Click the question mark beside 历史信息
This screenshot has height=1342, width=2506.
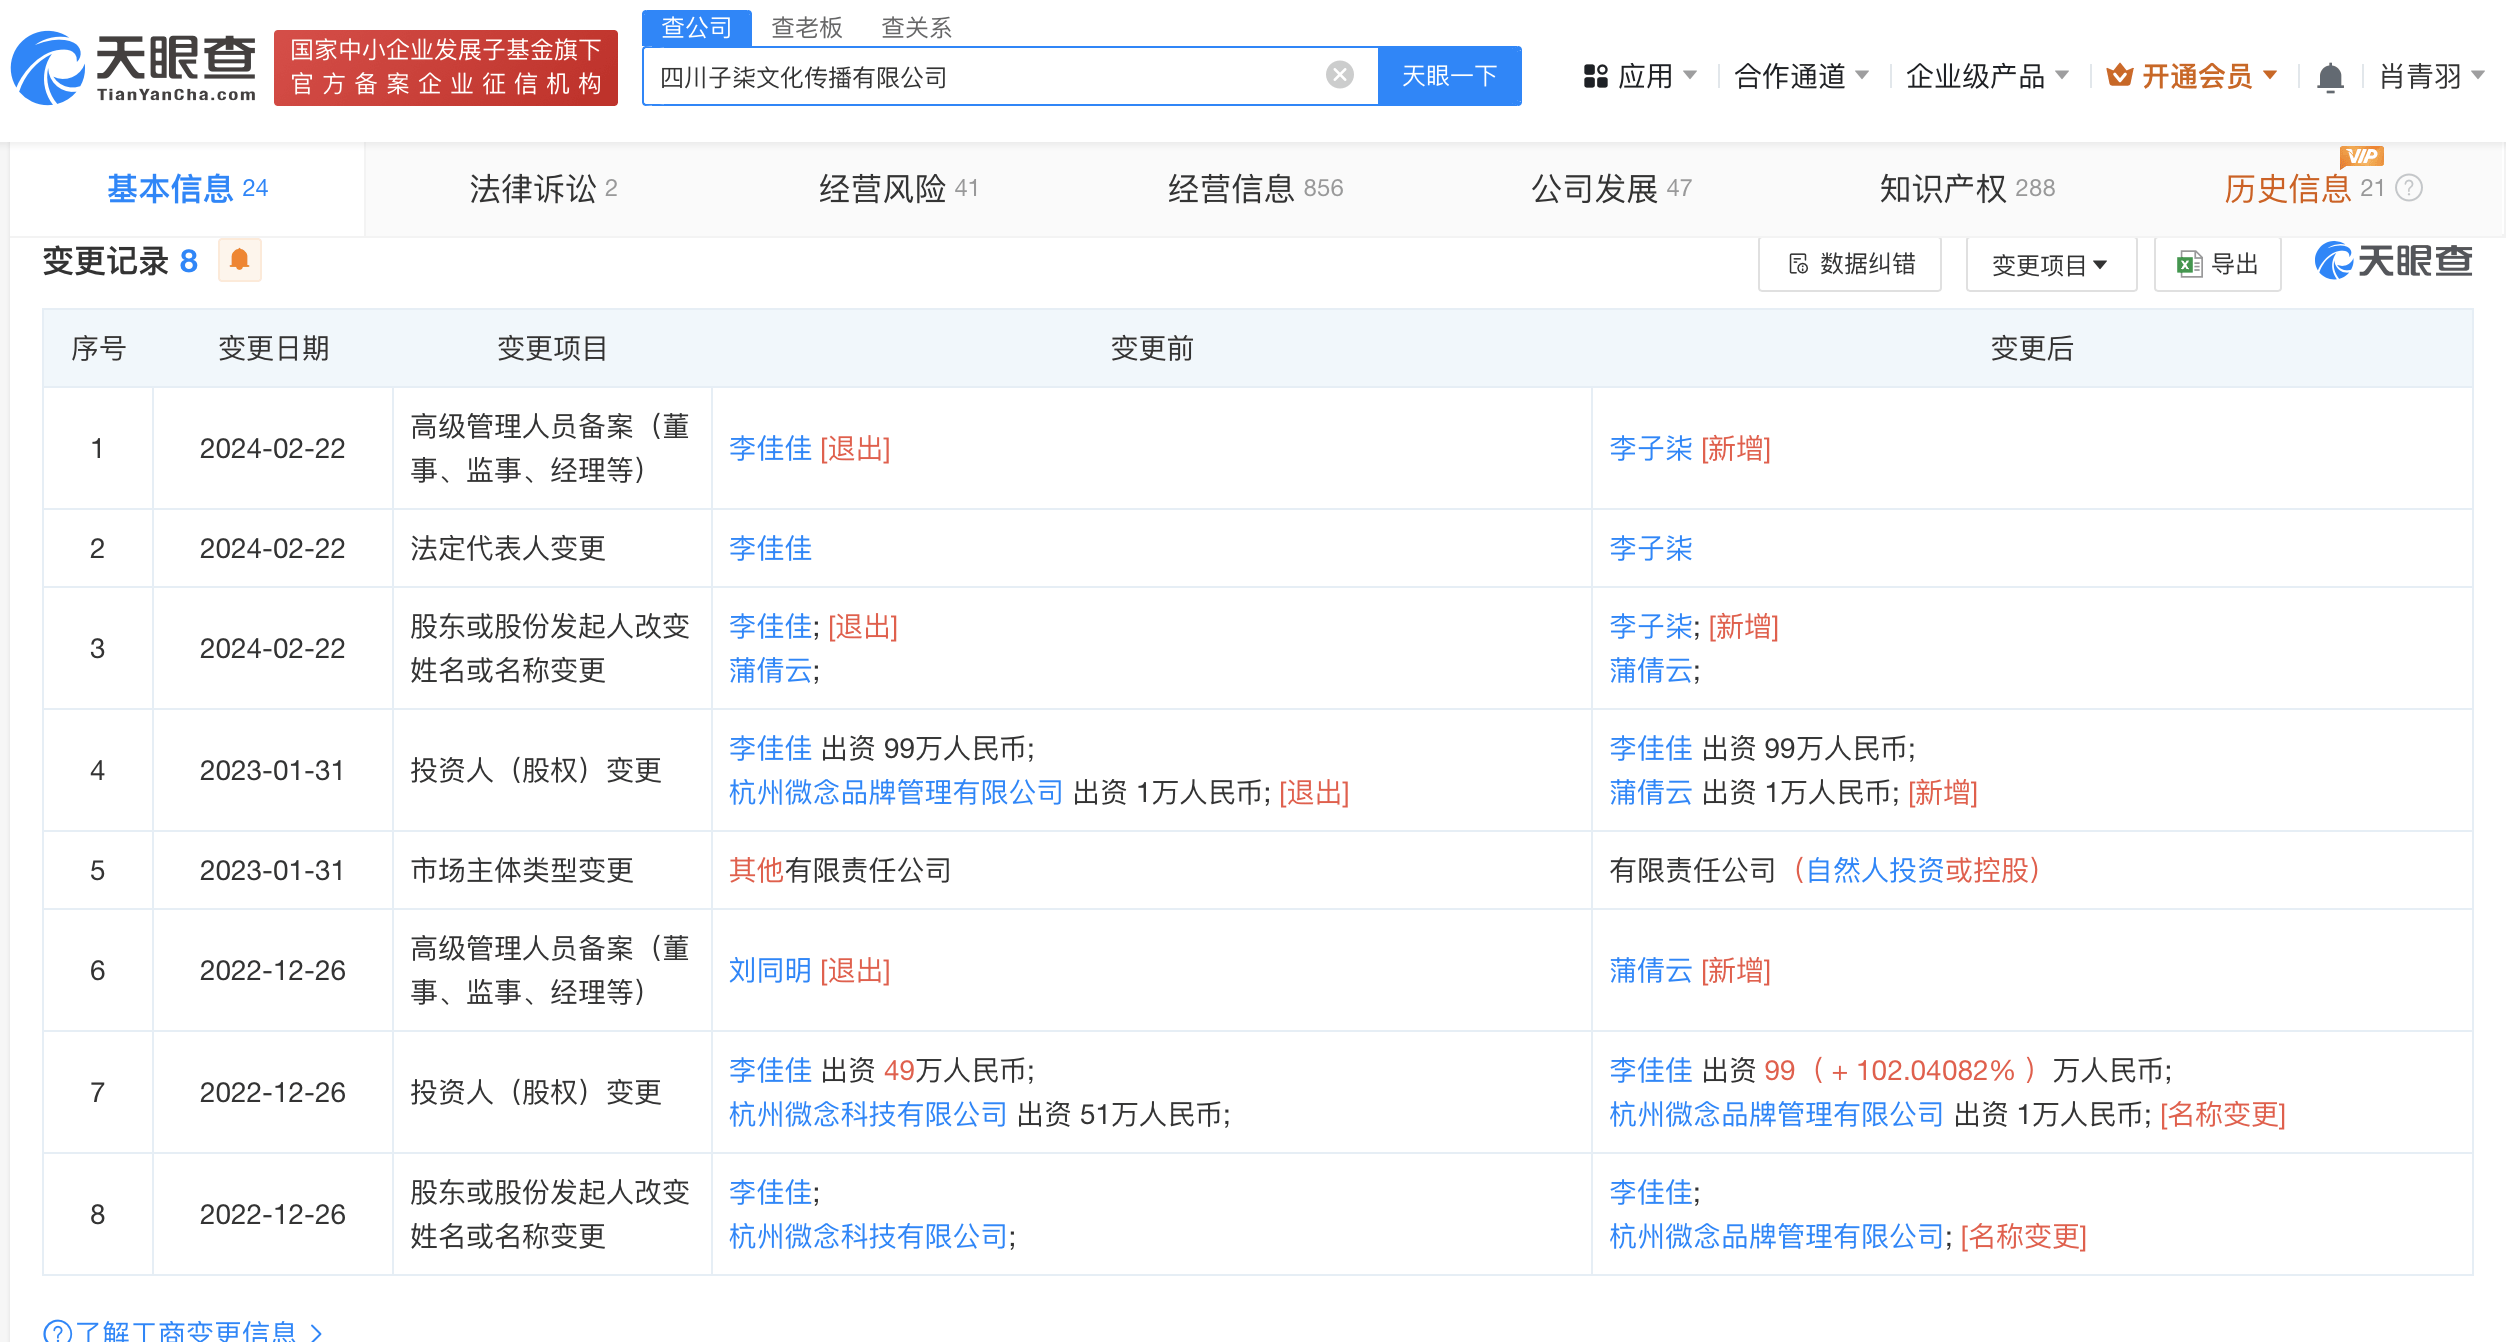click(x=2411, y=188)
